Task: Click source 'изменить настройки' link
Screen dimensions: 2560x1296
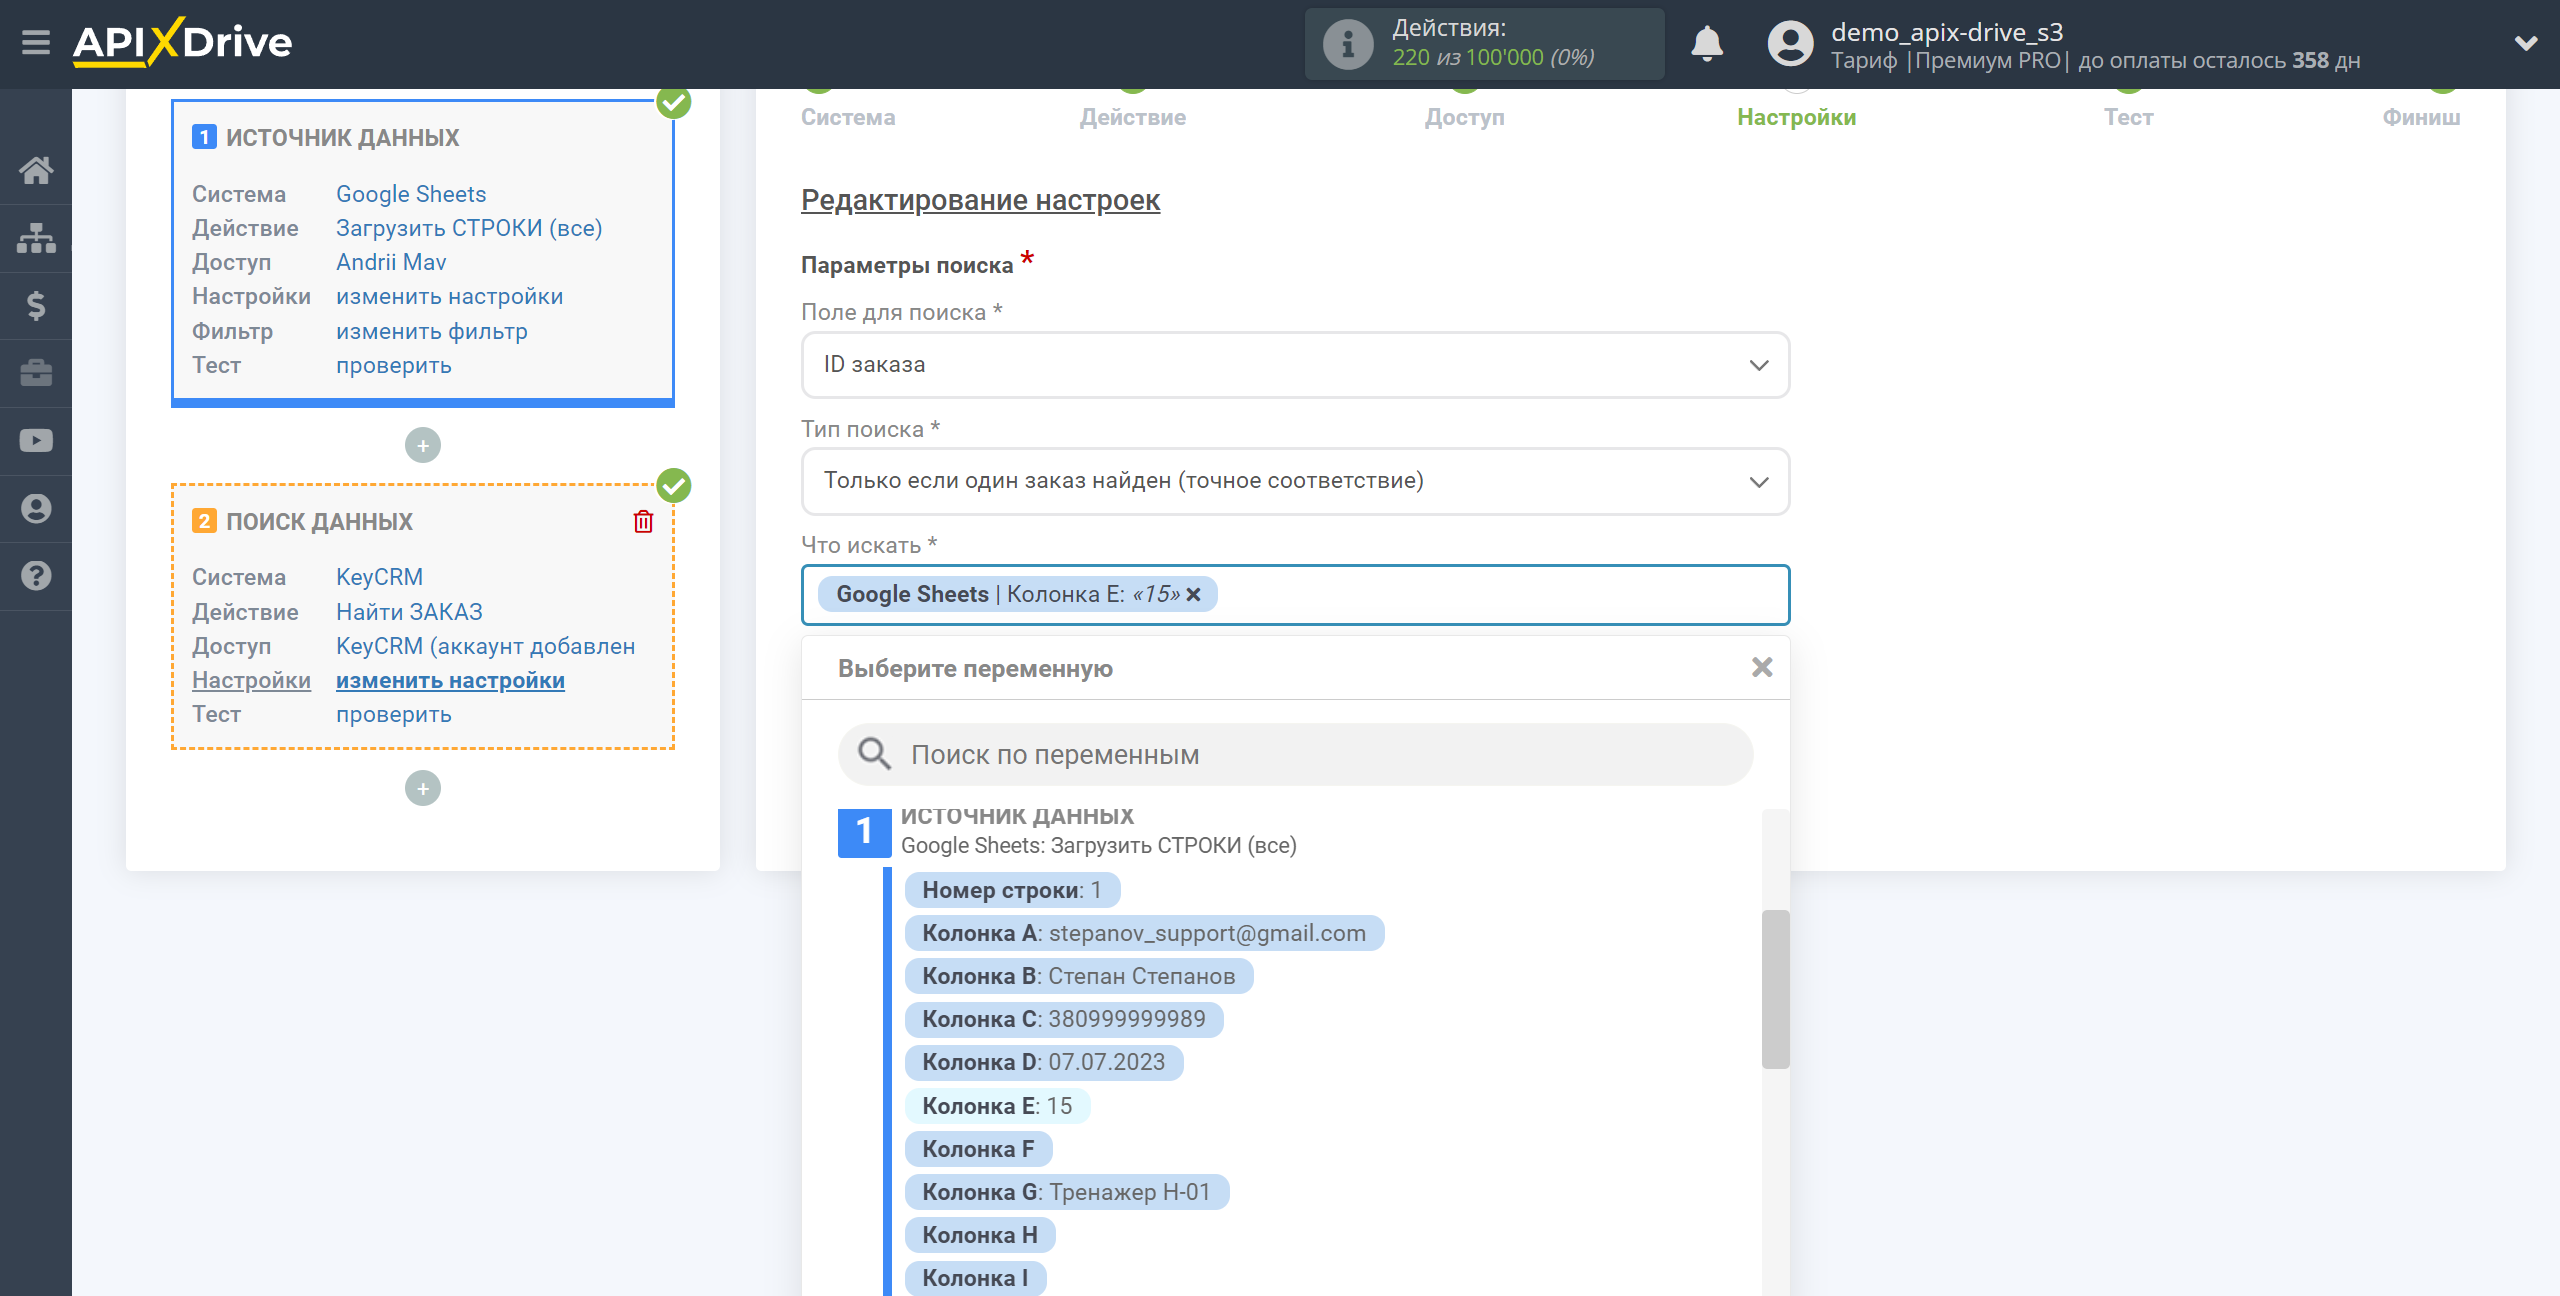Action: 450,297
